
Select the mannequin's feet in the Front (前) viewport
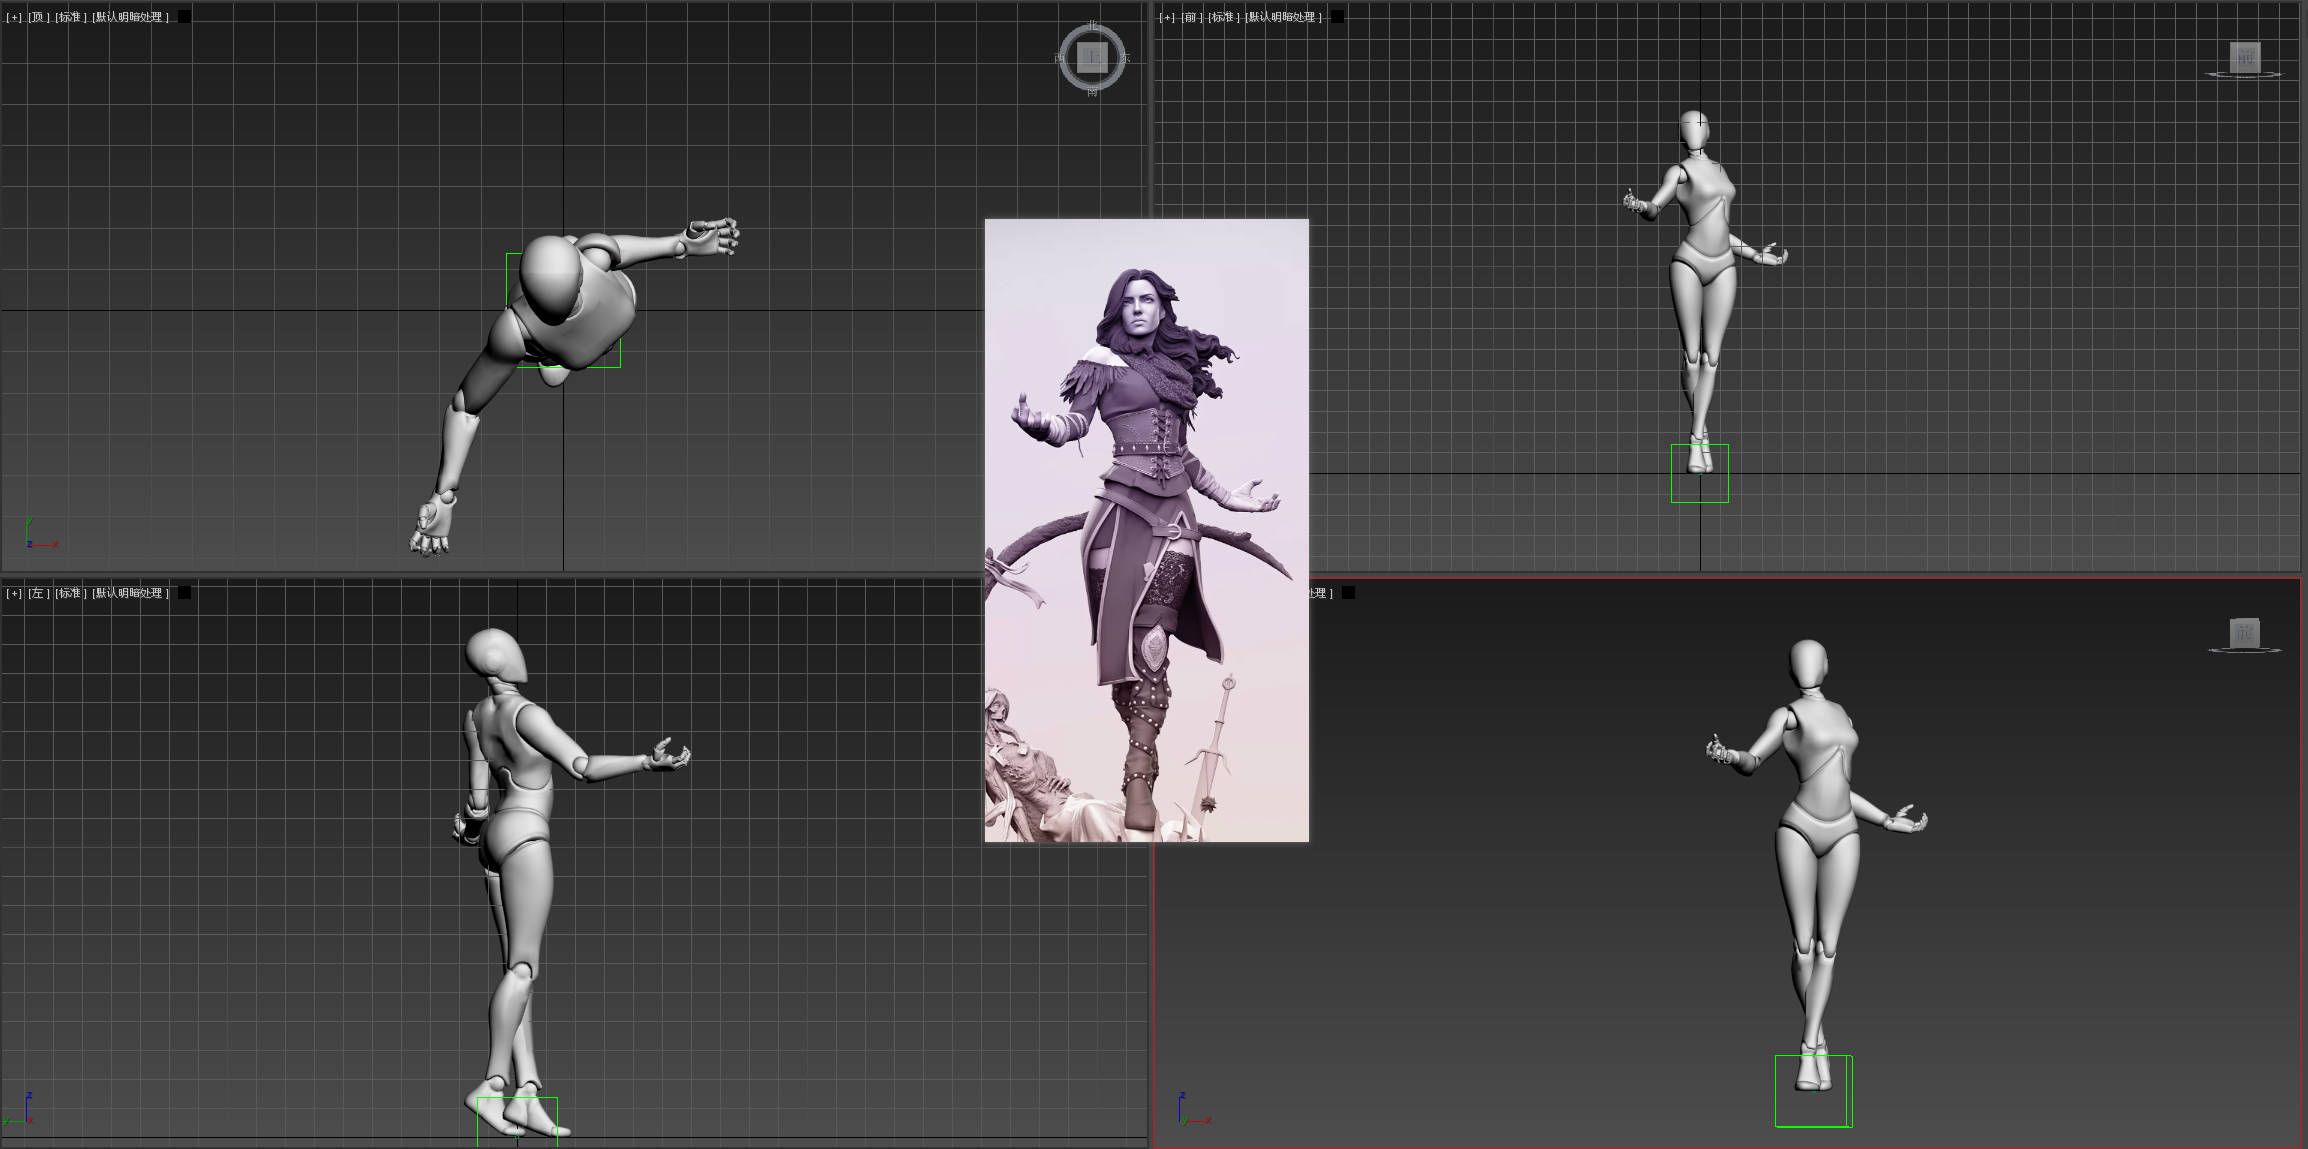click(1700, 456)
